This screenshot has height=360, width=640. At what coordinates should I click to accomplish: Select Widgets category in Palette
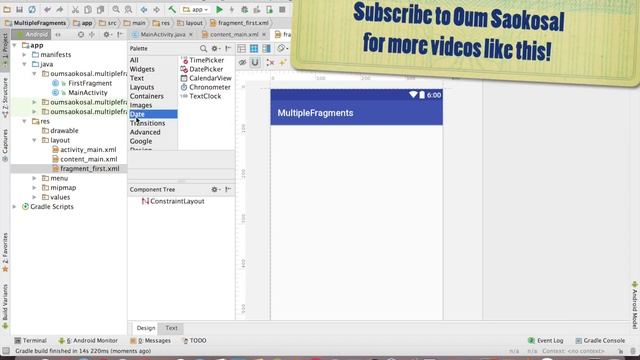(142, 69)
